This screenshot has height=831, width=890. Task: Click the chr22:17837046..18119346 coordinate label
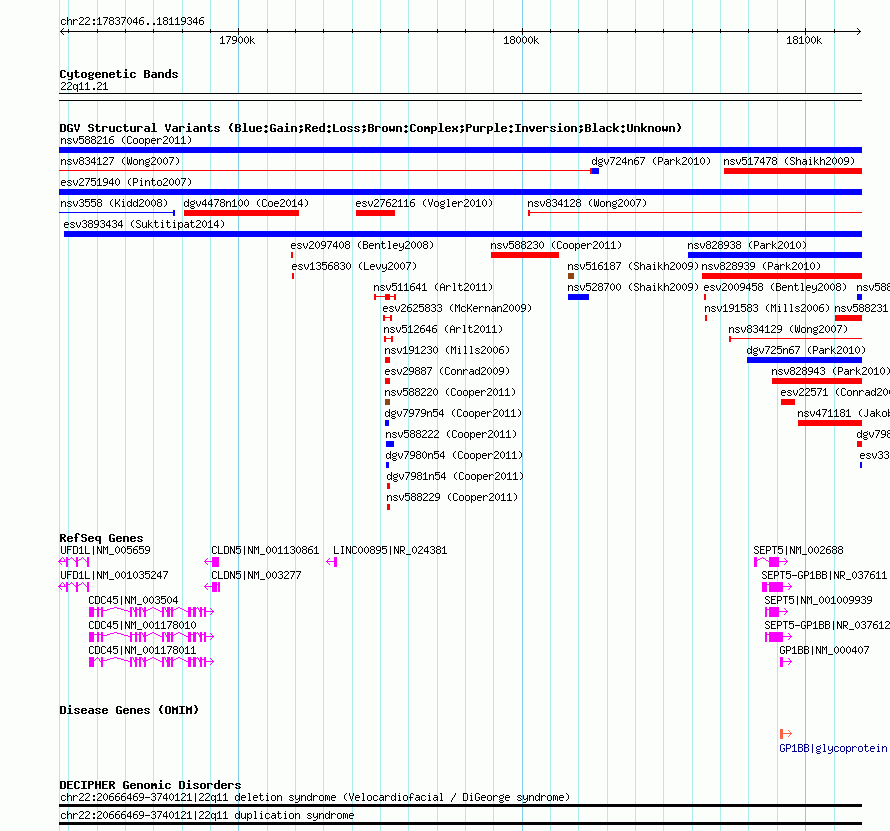tap(132, 21)
